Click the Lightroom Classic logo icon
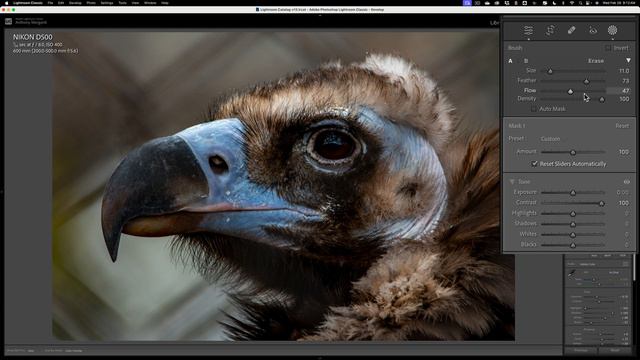 click(9, 21)
